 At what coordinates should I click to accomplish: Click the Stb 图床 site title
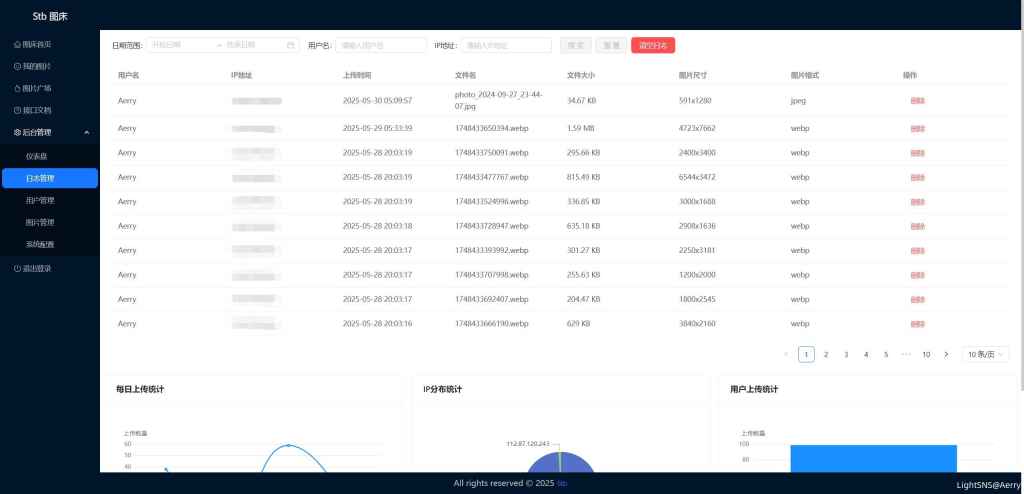click(50, 17)
